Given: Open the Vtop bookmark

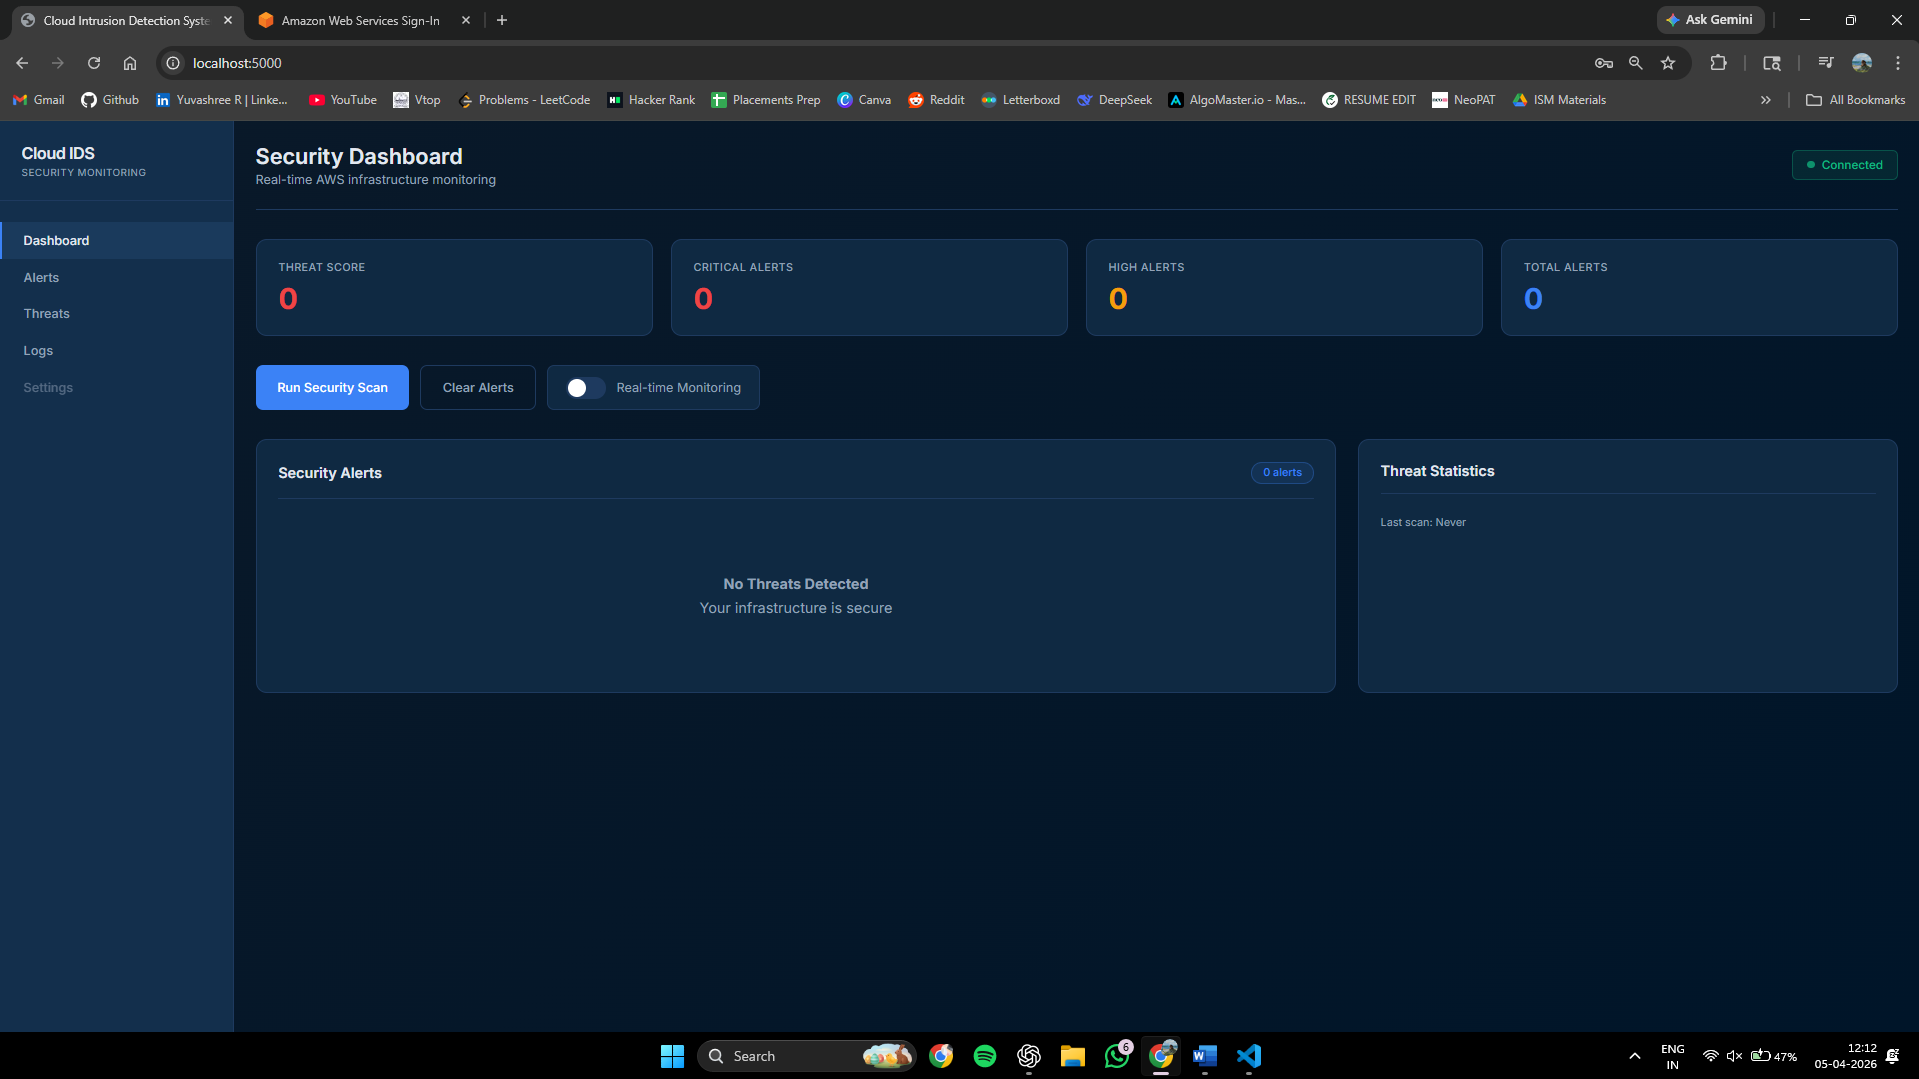Looking at the screenshot, I should pyautogui.click(x=417, y=100).
